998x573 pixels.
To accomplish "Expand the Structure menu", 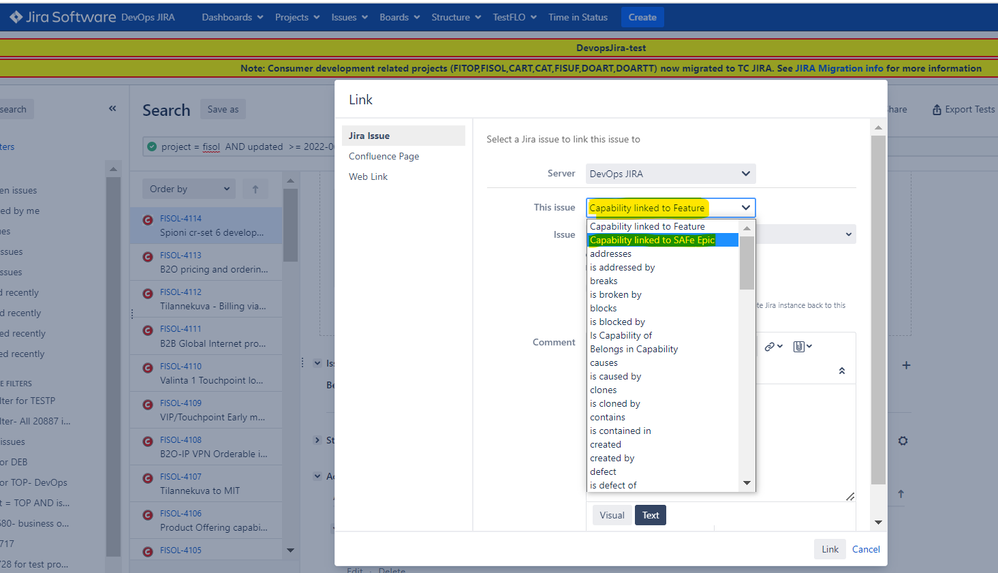I will click(x=456, y=17).
